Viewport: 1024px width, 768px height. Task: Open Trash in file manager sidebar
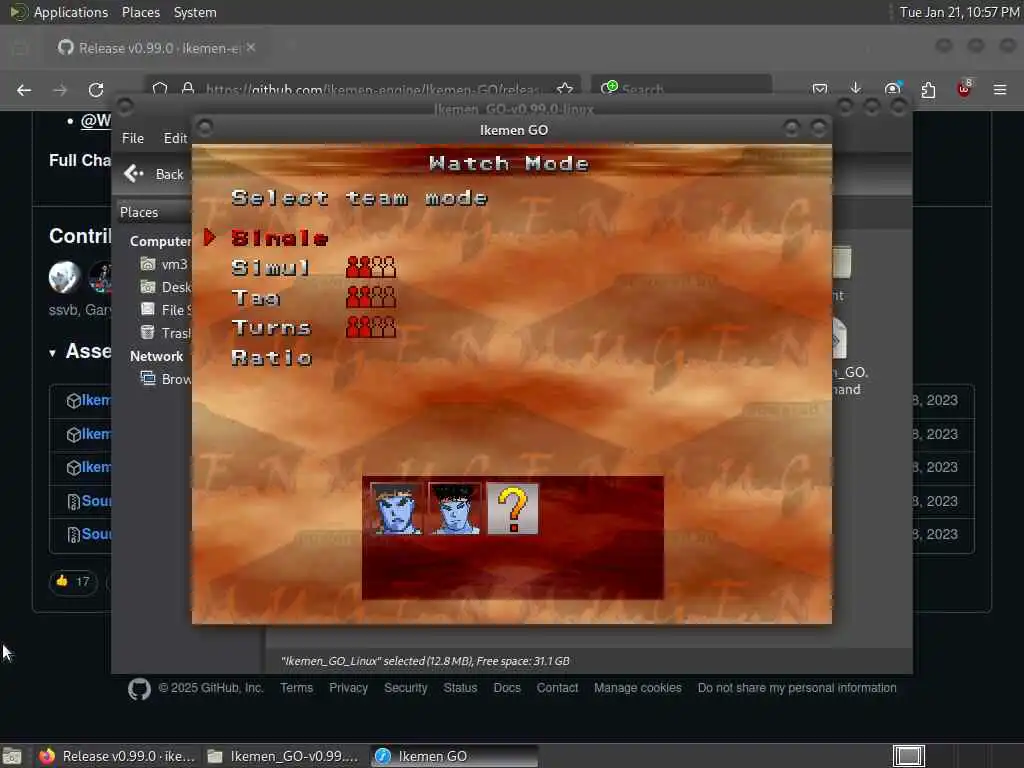coord(166,333)
